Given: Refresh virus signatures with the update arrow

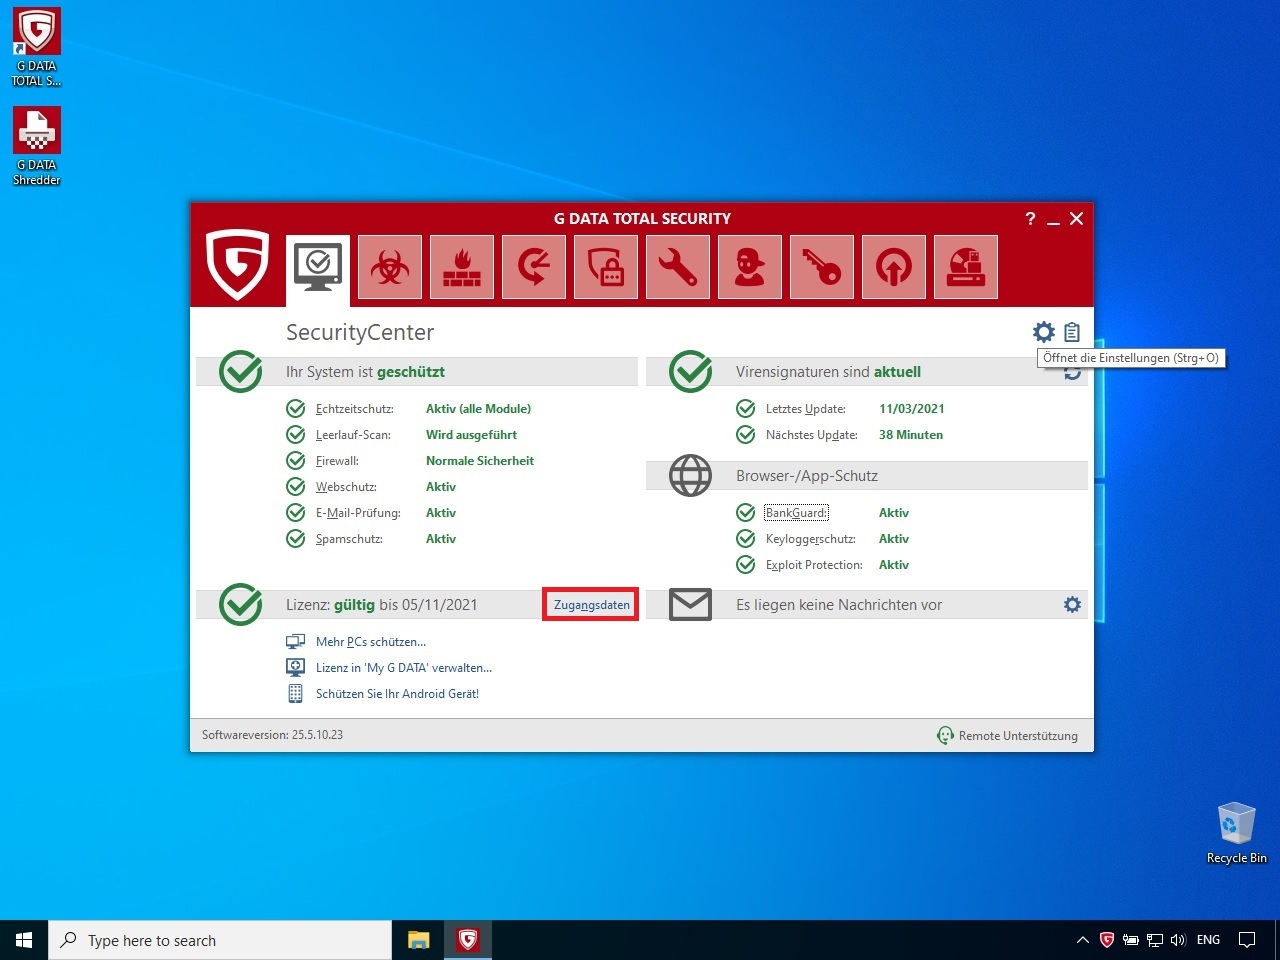Looking at the screenshot, I should coord(1072,373).
